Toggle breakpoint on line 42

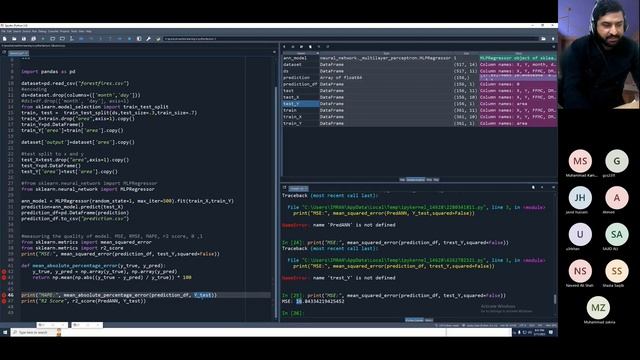[4, 271]
